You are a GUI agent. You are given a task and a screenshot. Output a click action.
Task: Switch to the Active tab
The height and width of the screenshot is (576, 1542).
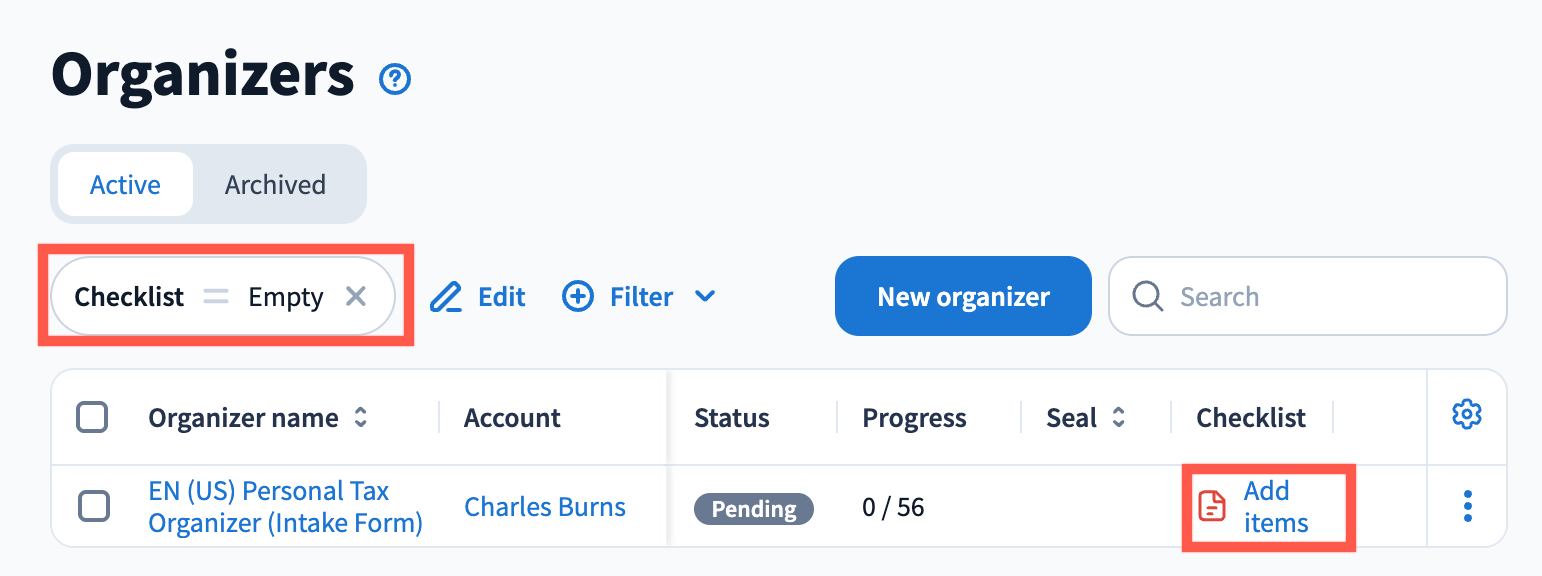pos(125,185)
